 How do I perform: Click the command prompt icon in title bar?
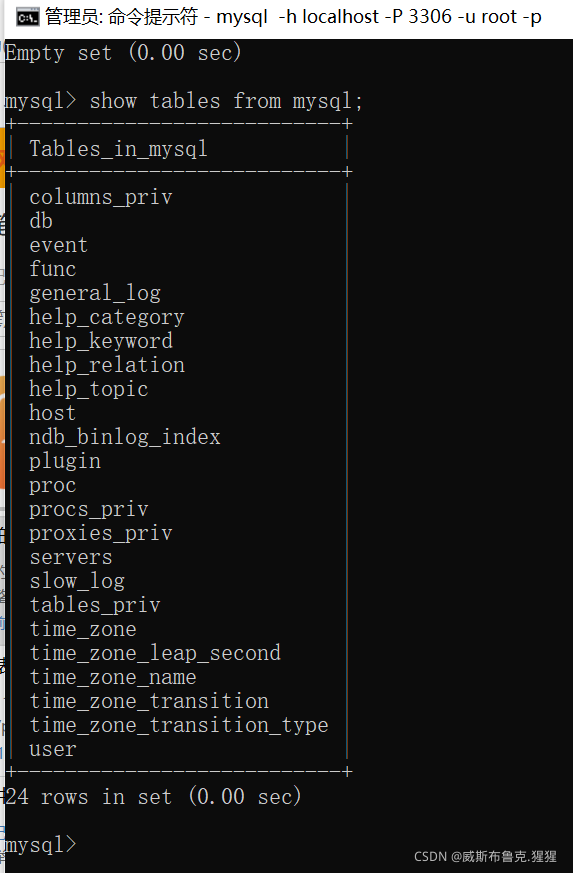[27, 17]
